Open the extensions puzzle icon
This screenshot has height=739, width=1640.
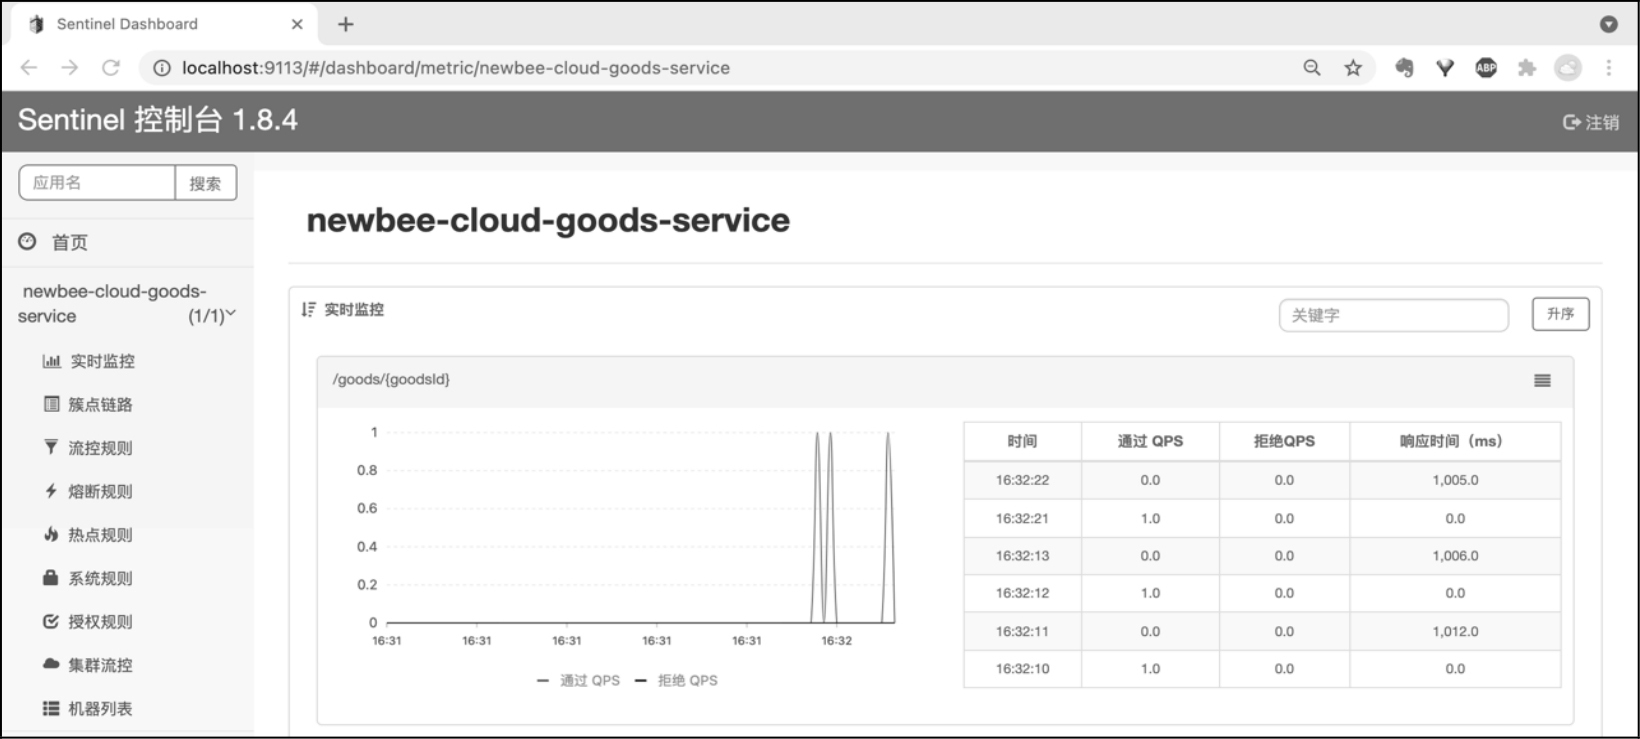(1526, 67)
